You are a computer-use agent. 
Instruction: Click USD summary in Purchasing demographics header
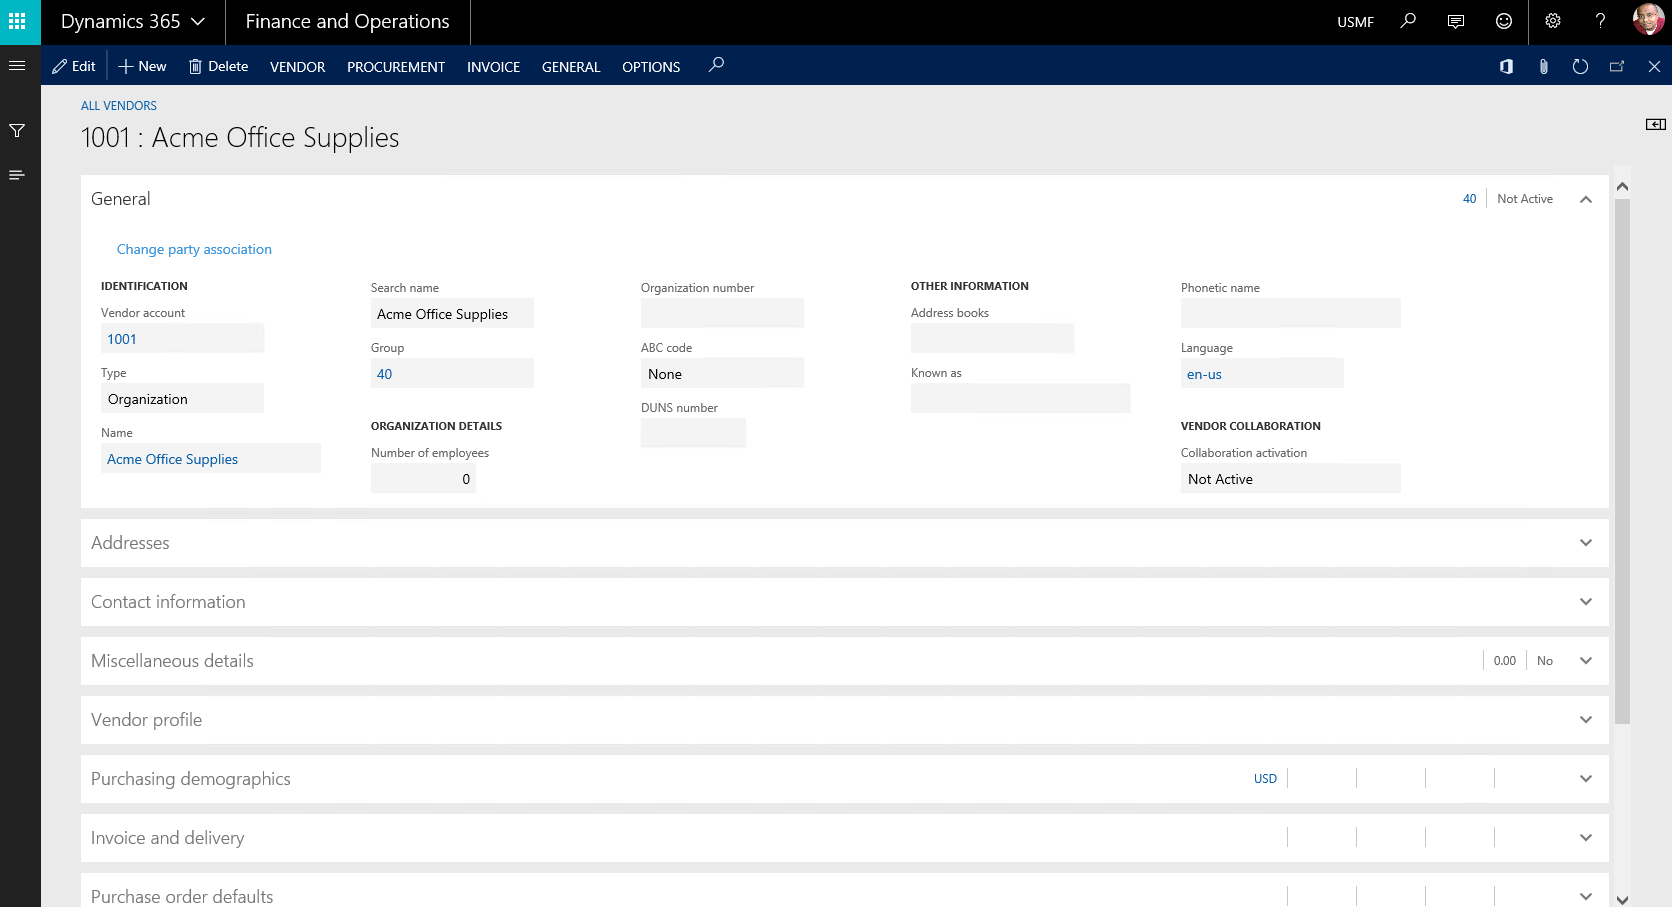(x=1265, y=779)
